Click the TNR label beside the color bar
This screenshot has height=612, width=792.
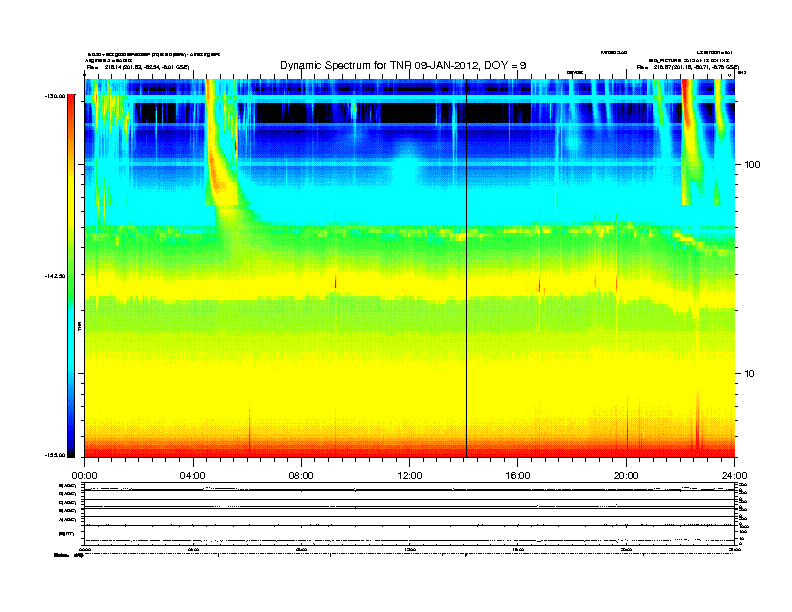79,326
